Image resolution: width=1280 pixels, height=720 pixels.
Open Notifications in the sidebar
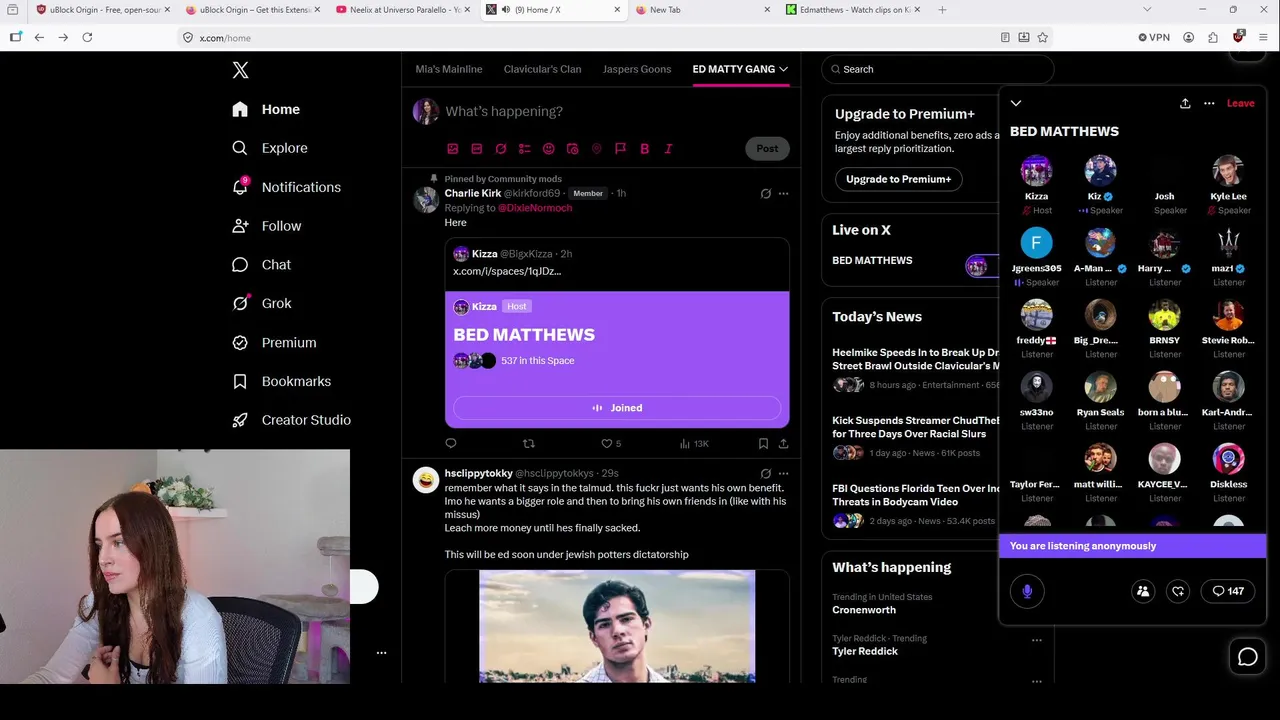click(286, 187)
